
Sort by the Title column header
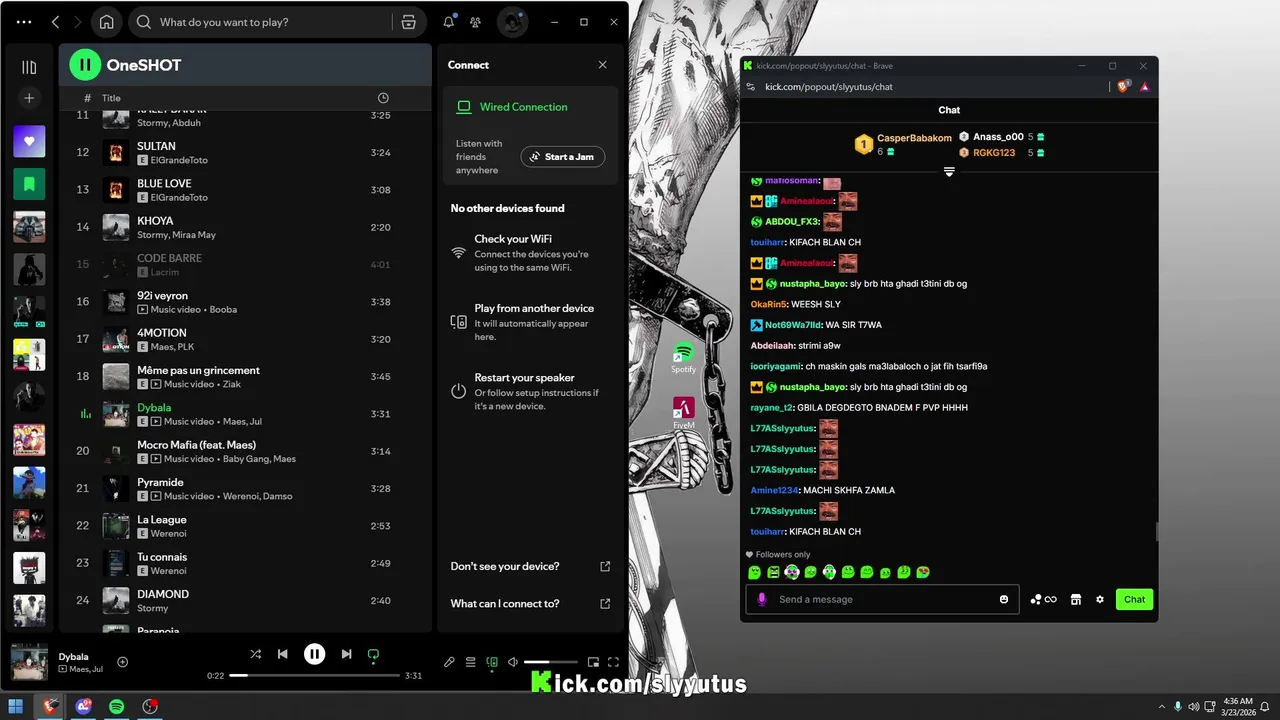[x=111, y=98]
